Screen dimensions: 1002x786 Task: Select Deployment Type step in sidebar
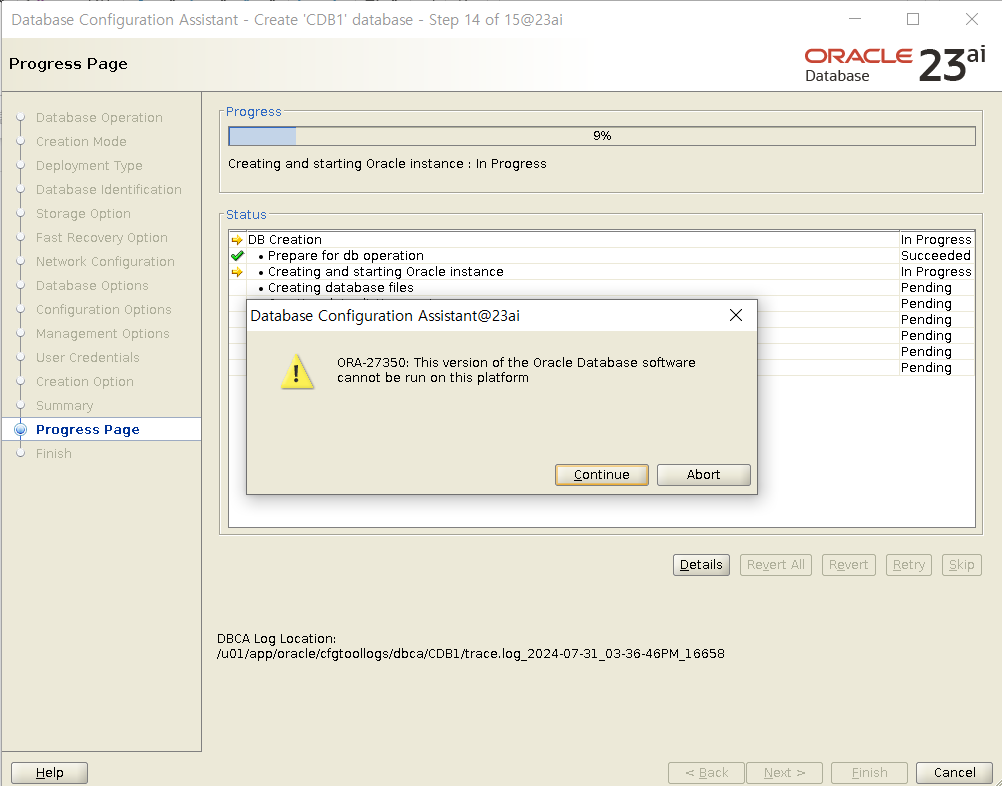point(89,166)
